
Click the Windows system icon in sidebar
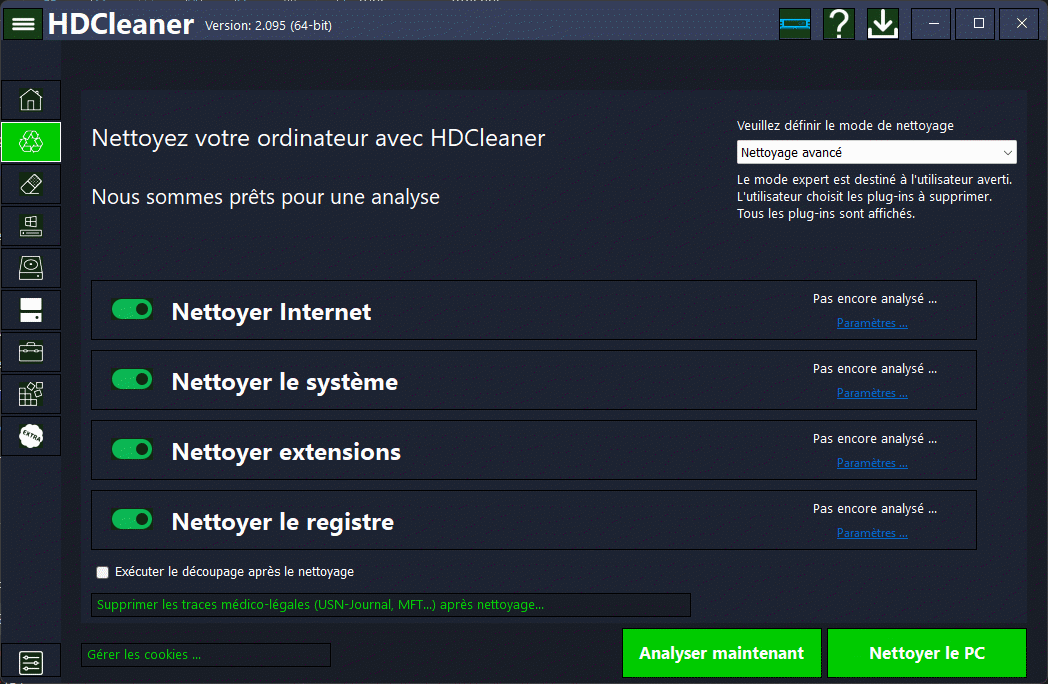(x=31, y=226)
